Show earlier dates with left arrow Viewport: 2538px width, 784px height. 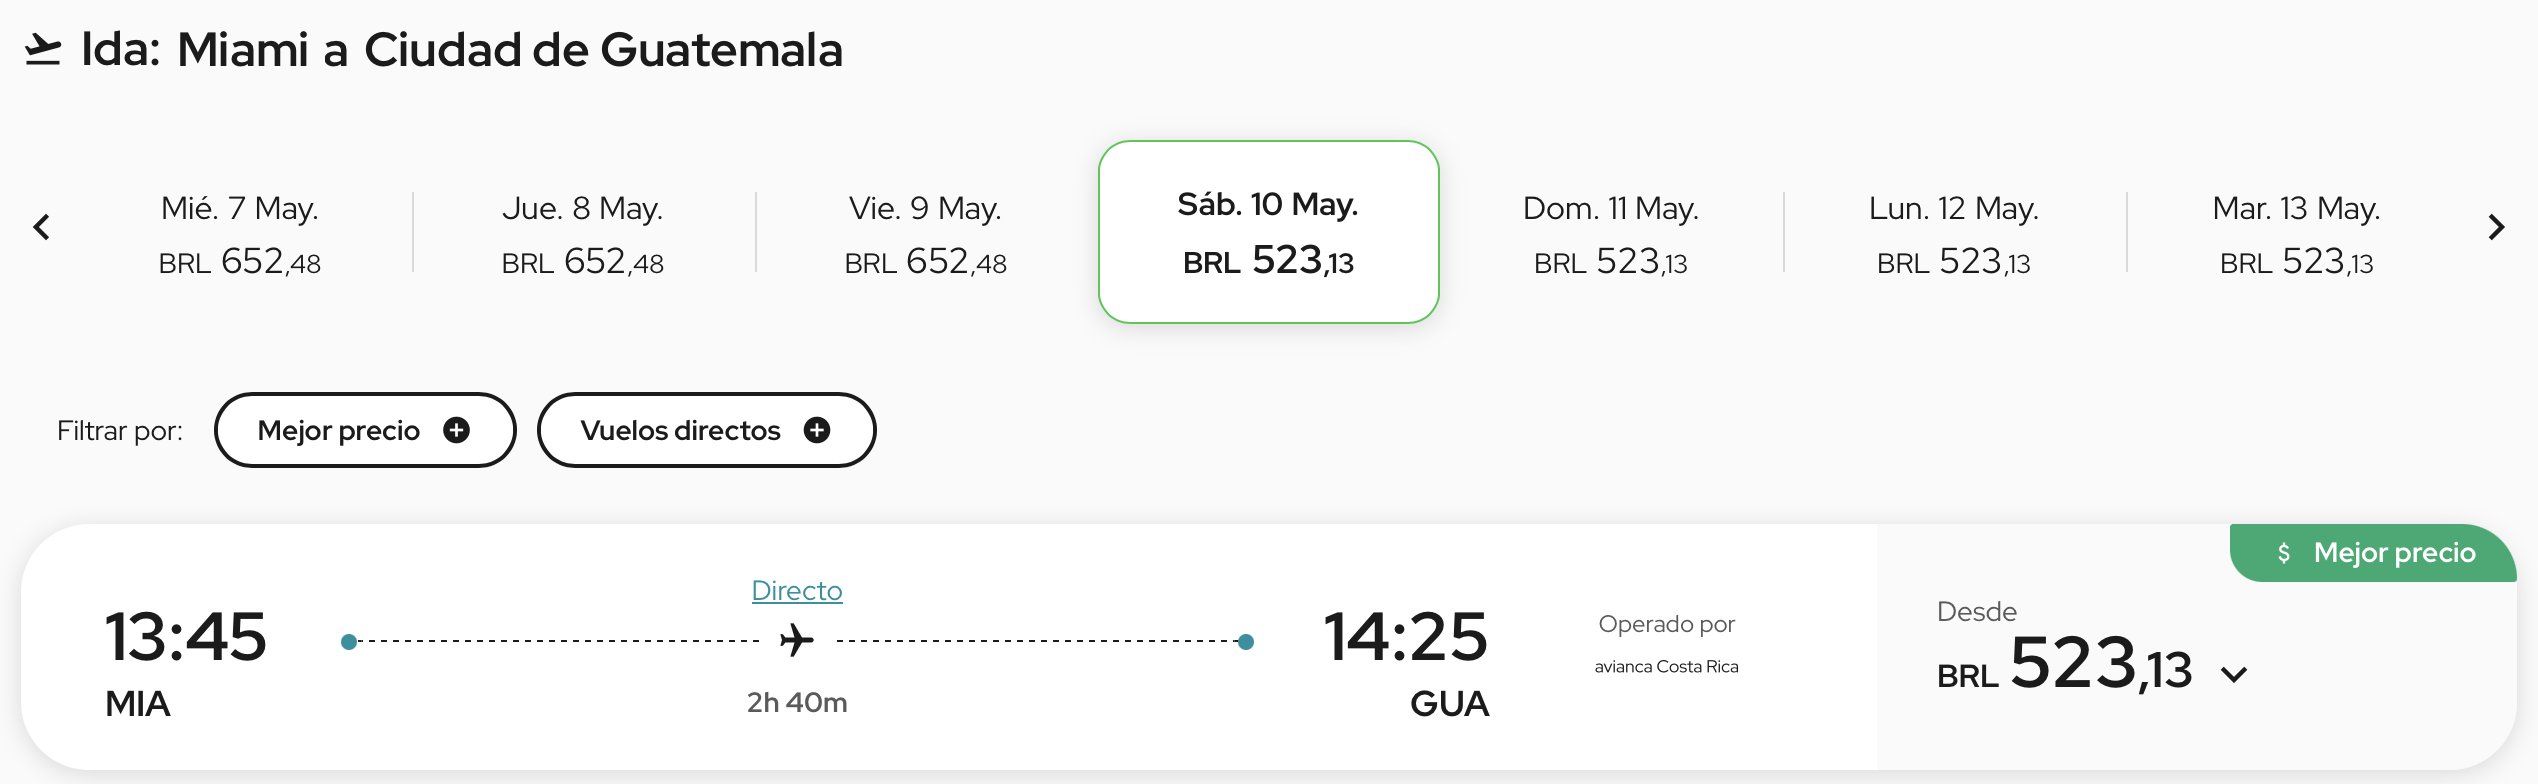41,228
